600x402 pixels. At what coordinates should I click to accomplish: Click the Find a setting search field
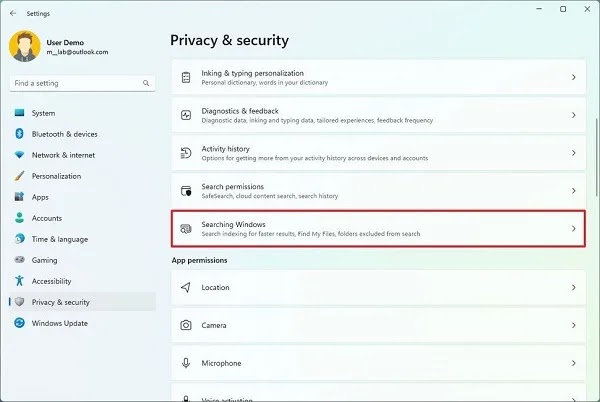point(82,83)
